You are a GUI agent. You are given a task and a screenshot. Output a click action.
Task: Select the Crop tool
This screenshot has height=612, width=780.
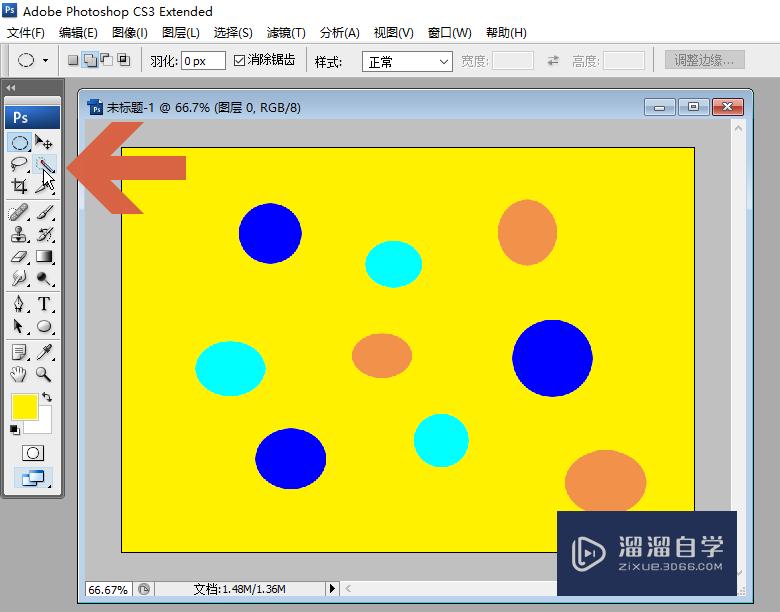click(x=19, y=186)
